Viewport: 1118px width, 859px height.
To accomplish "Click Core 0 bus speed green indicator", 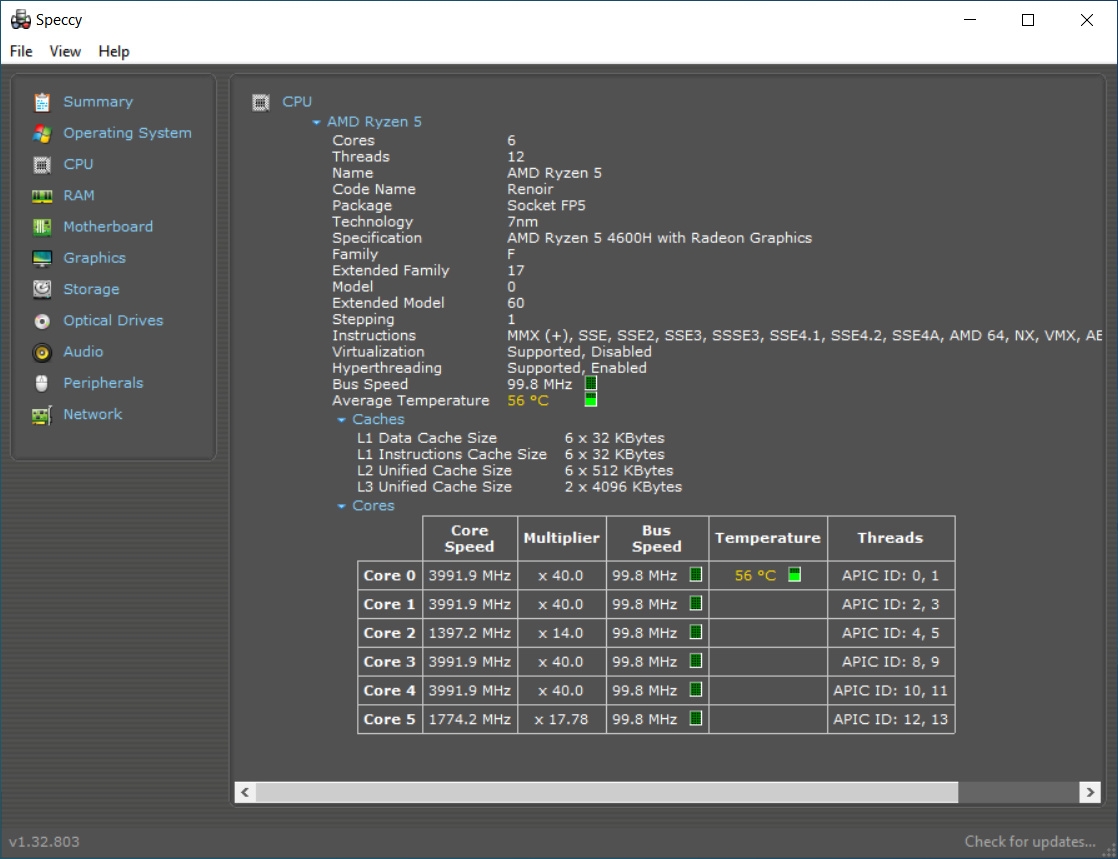I will pos(696,575).
